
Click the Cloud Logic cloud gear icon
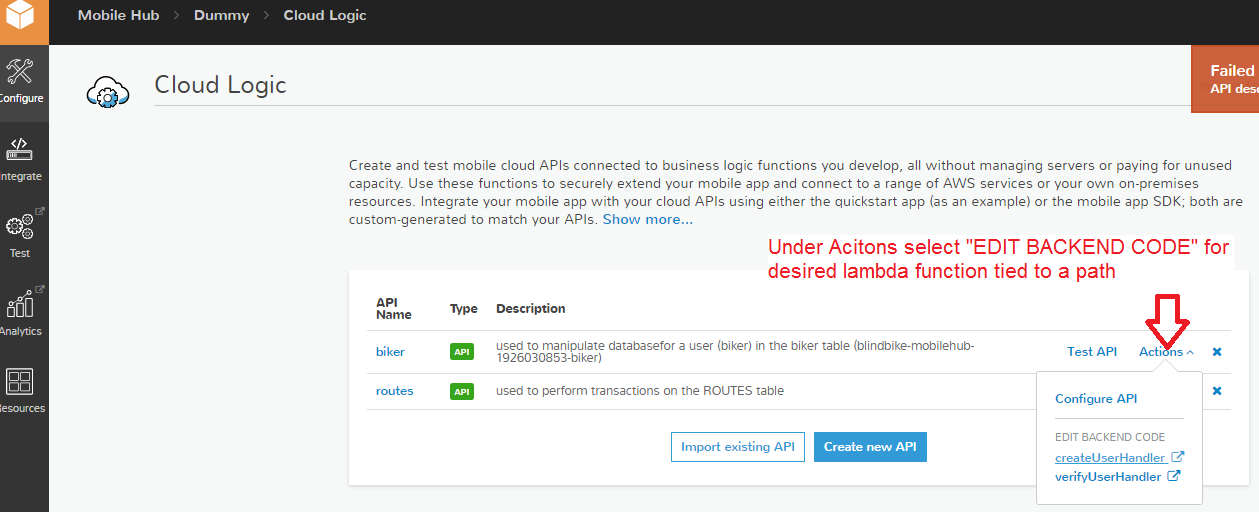point(107,91)
